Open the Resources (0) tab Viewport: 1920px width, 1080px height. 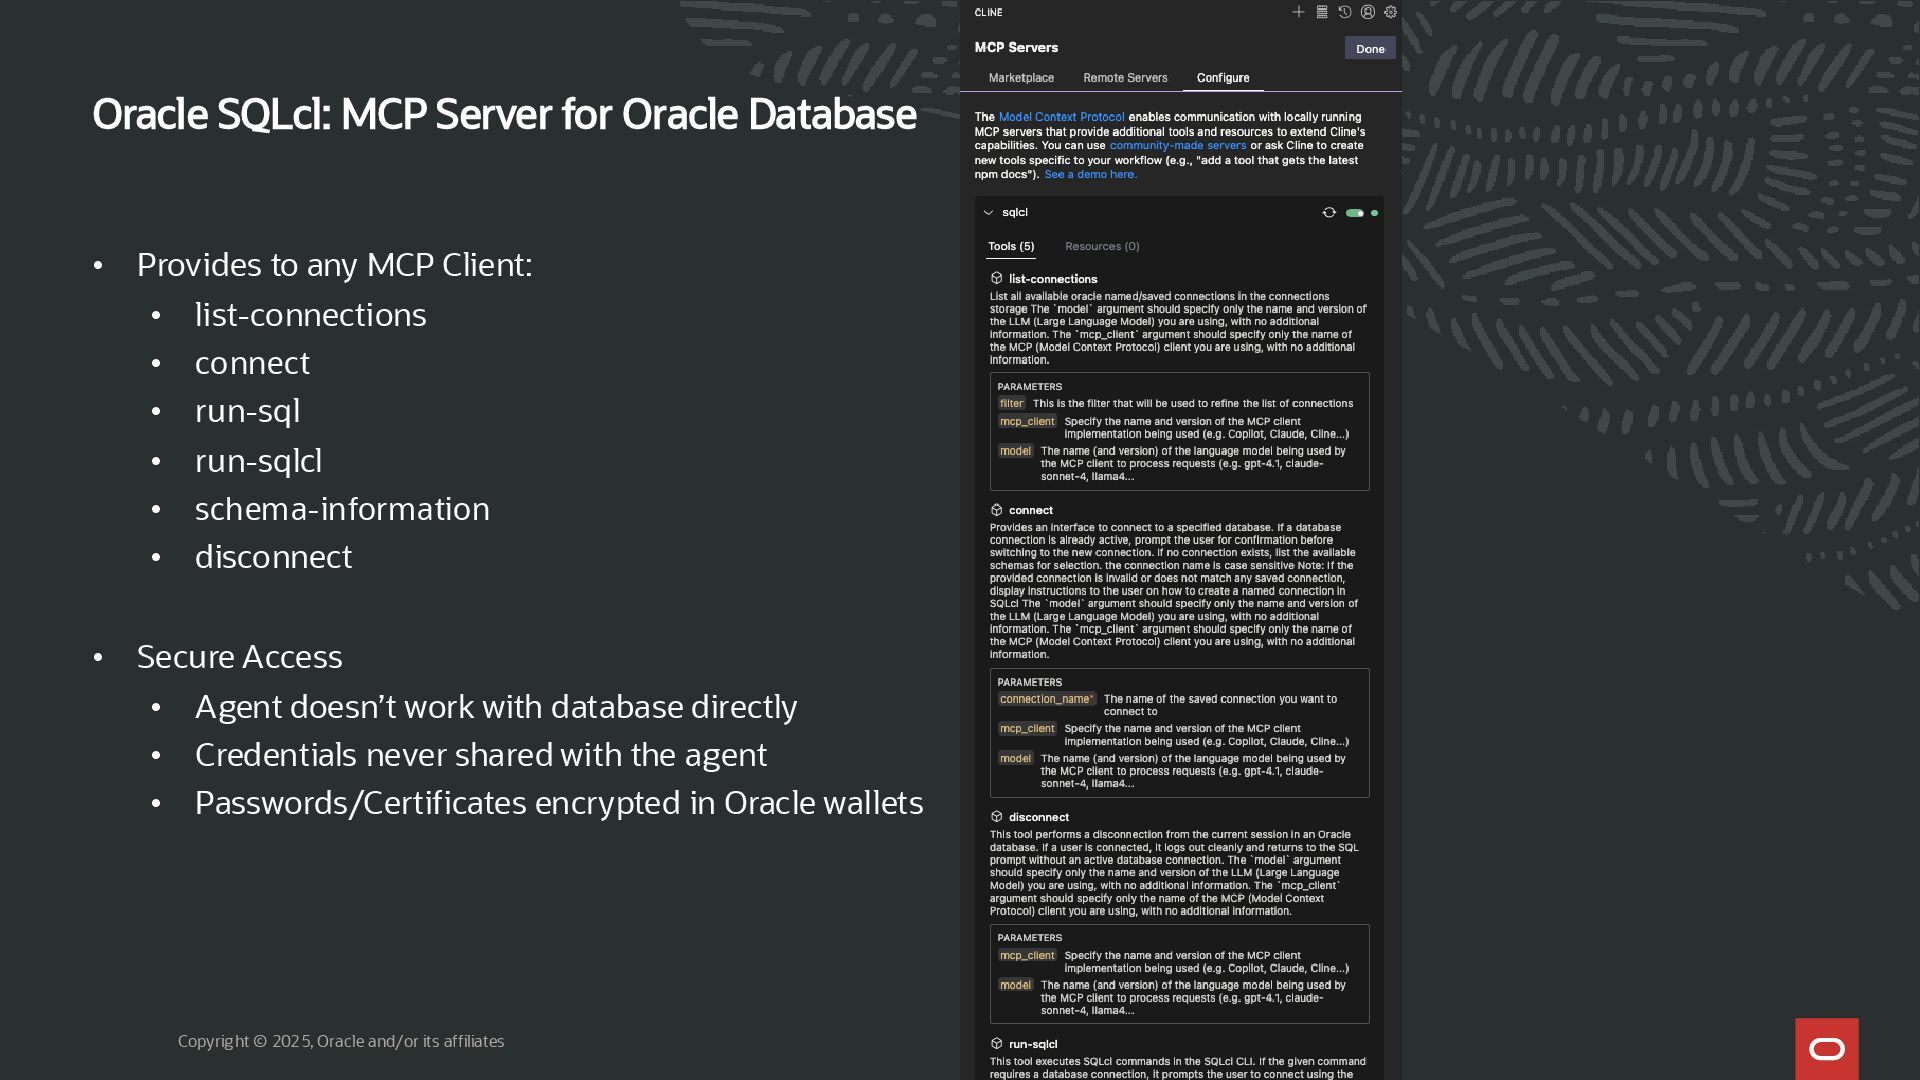[x=1102, y=246]
